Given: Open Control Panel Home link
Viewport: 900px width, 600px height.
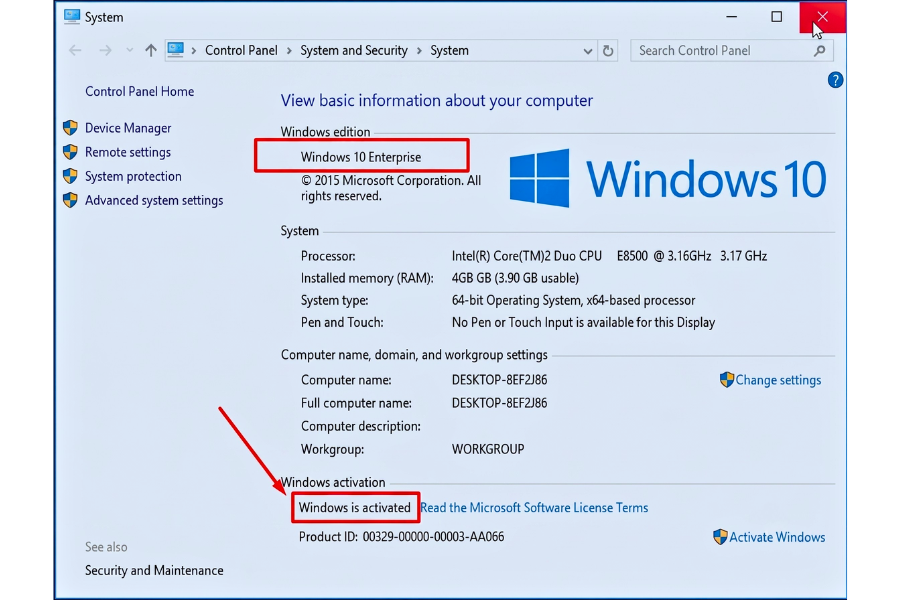Looking at the screenshot, I should pos(139,91).
